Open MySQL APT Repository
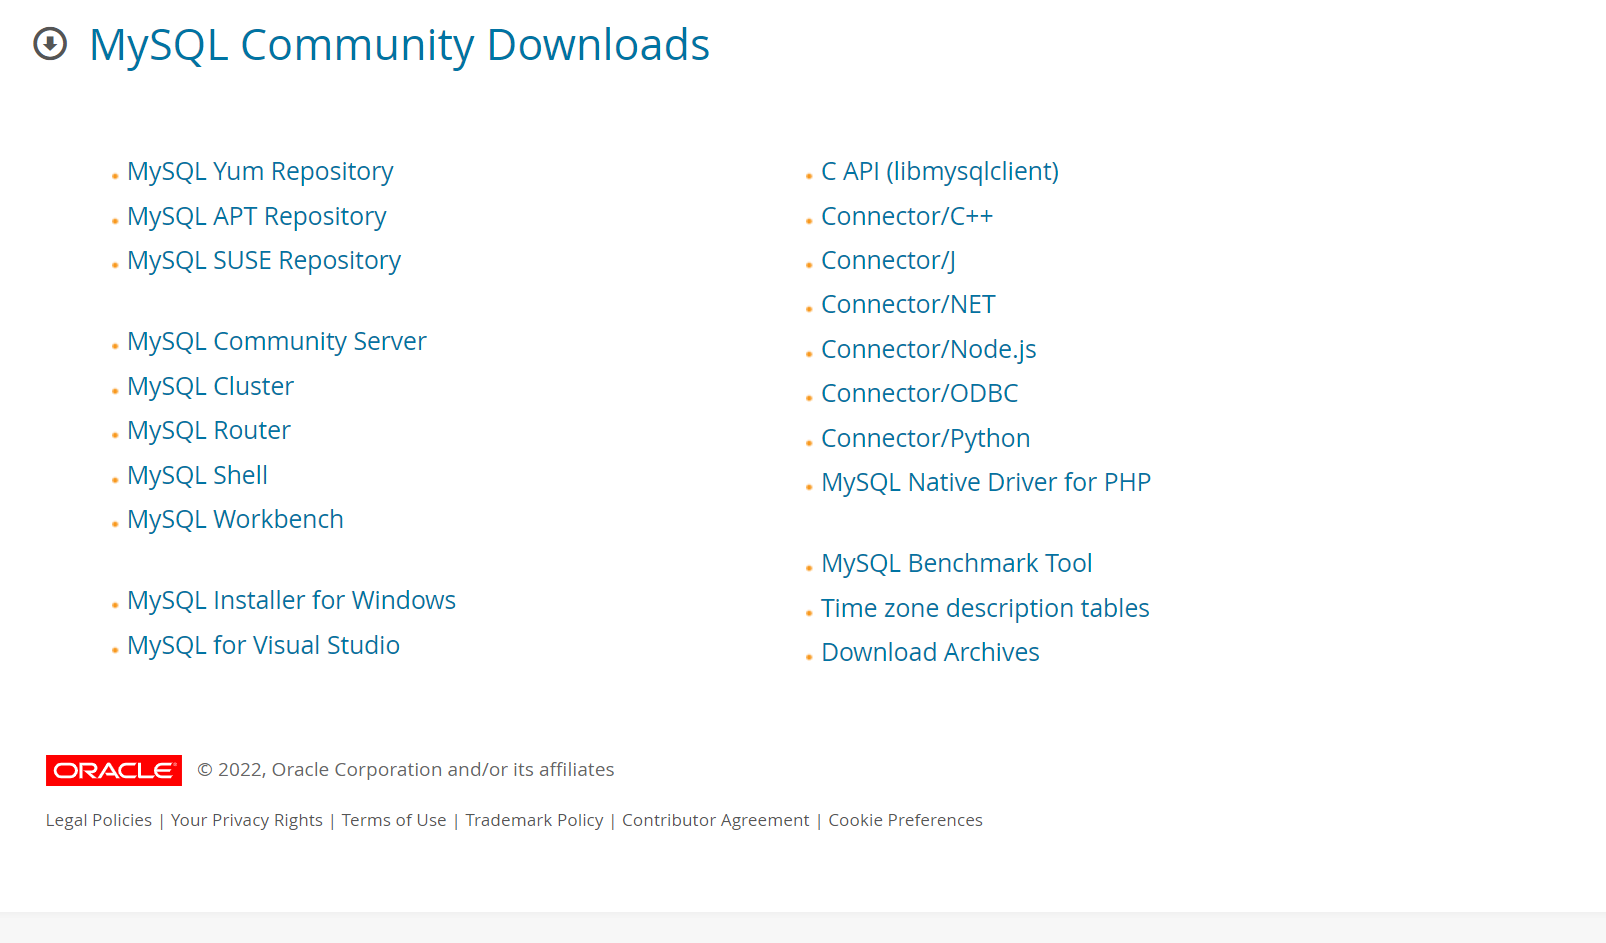This screenshot has width=1606, height=943. click(x=256, y=216)
